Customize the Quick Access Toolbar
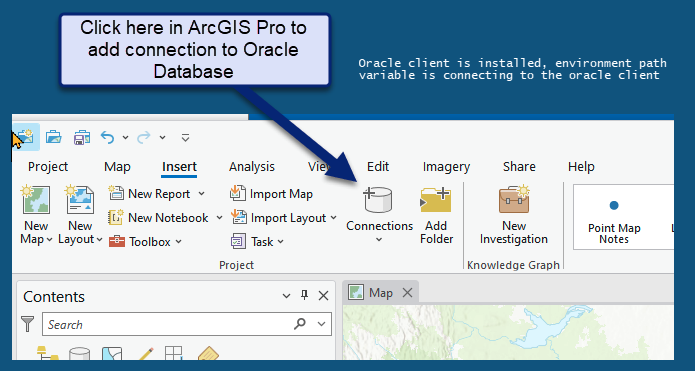The image size is (695, 371). 186,138
